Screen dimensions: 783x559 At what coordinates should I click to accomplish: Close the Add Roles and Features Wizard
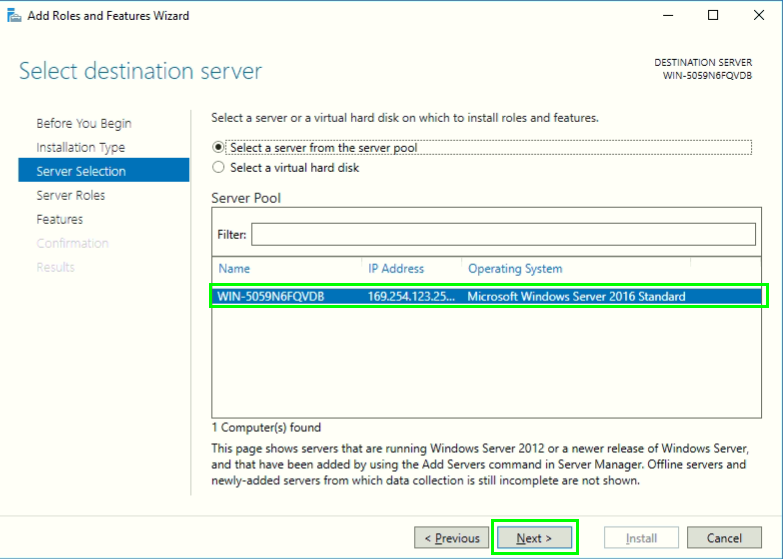tap(759, 15)
